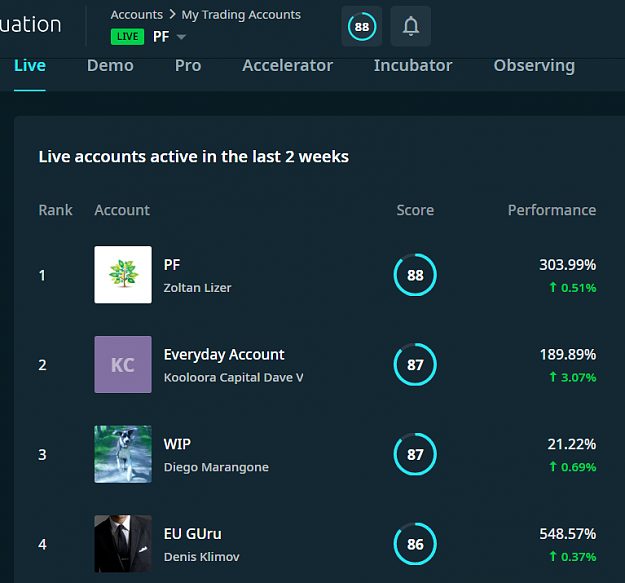Click performance value 21.22%
Image resolution: width=625 pixels, height=583 pixels.
pos(572,444)
